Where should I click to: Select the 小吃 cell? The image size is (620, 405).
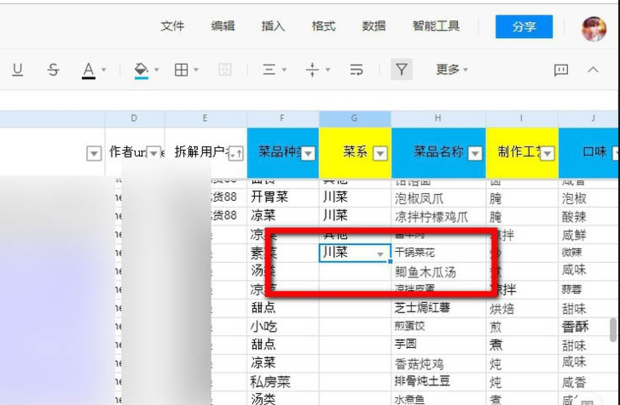pos(283,327)
